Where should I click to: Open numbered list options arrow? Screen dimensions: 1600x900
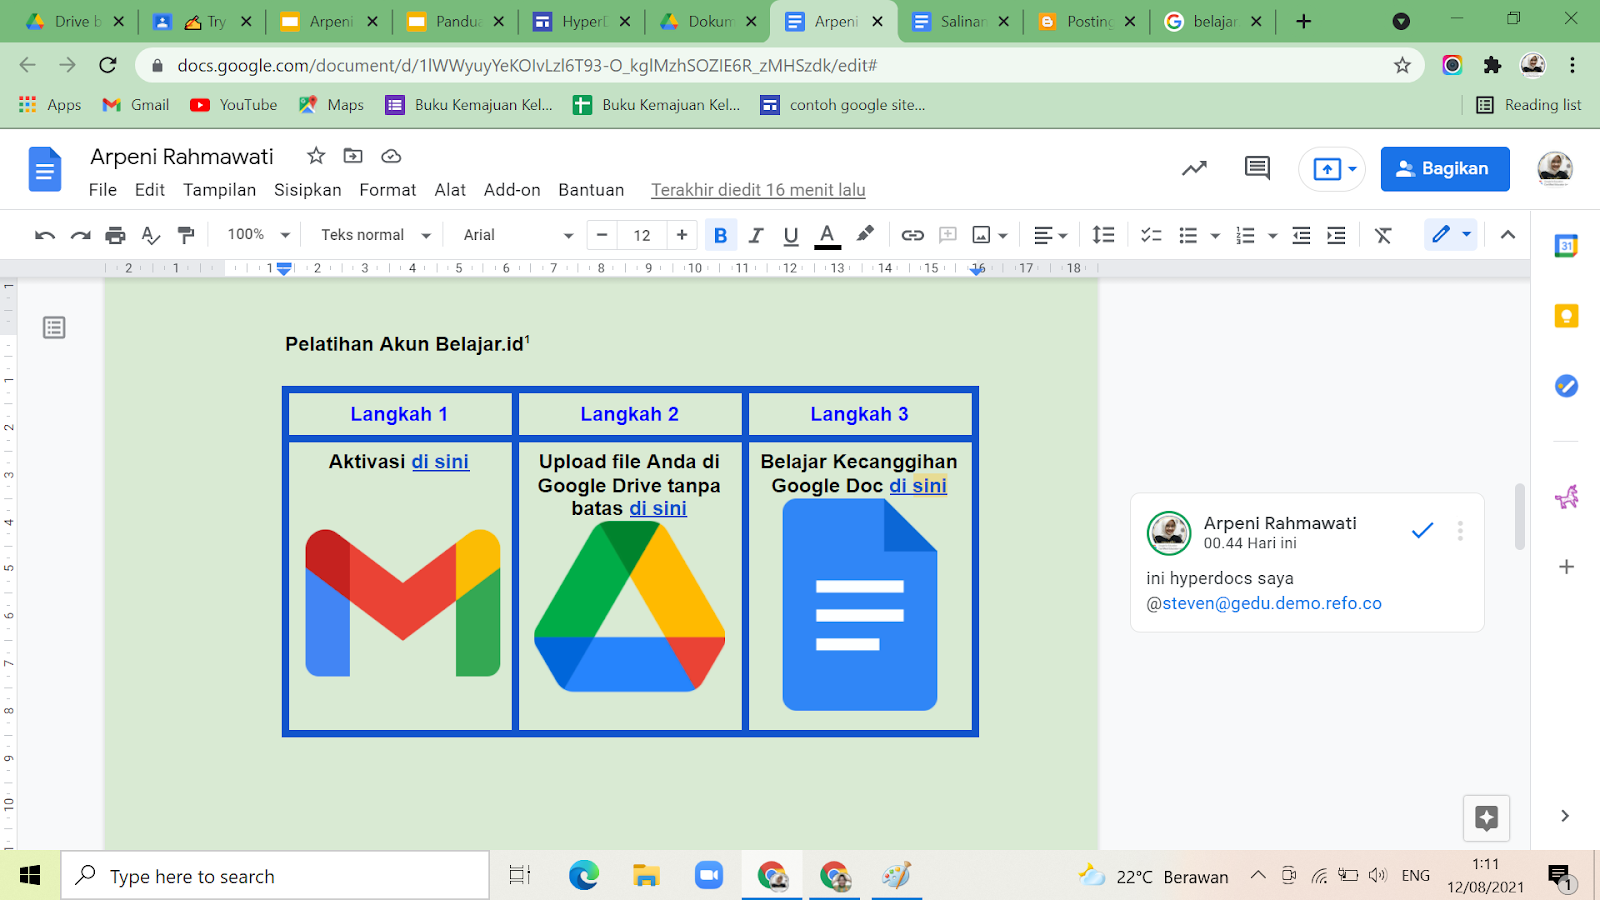[1273, 236]
